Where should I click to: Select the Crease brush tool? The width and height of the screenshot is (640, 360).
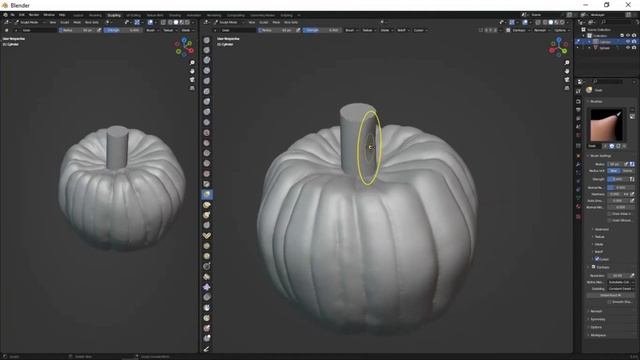click(x=207, y=122)
